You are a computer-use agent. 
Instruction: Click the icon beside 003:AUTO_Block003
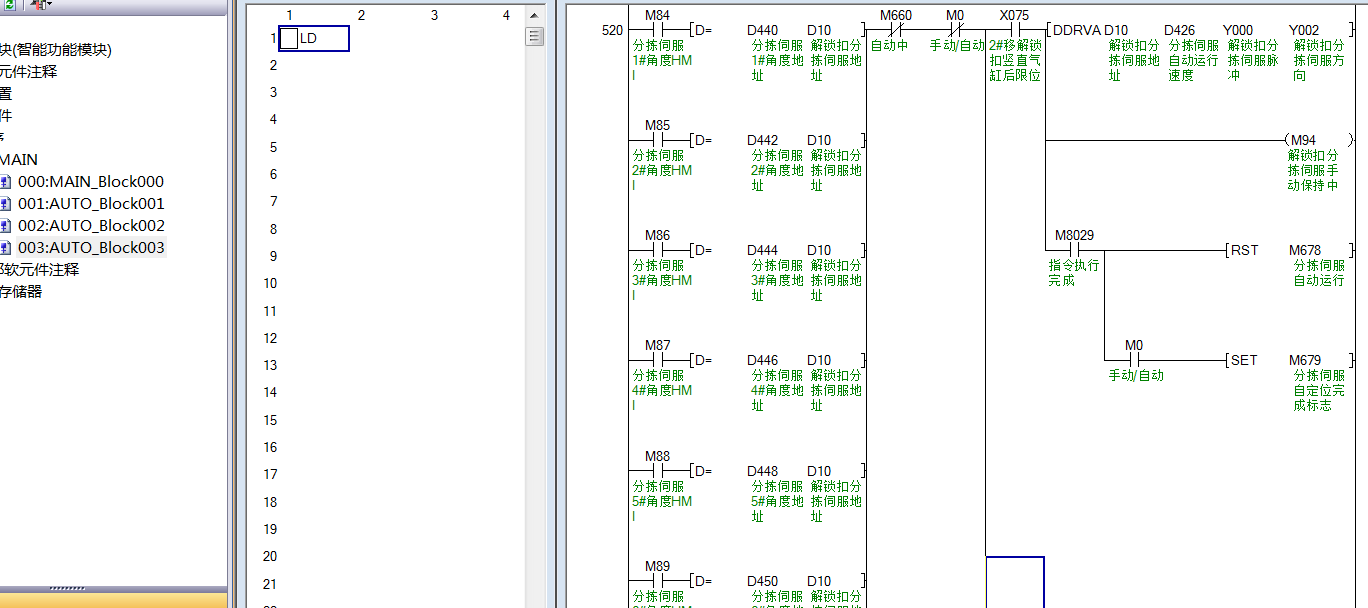[x=6, y=248]
